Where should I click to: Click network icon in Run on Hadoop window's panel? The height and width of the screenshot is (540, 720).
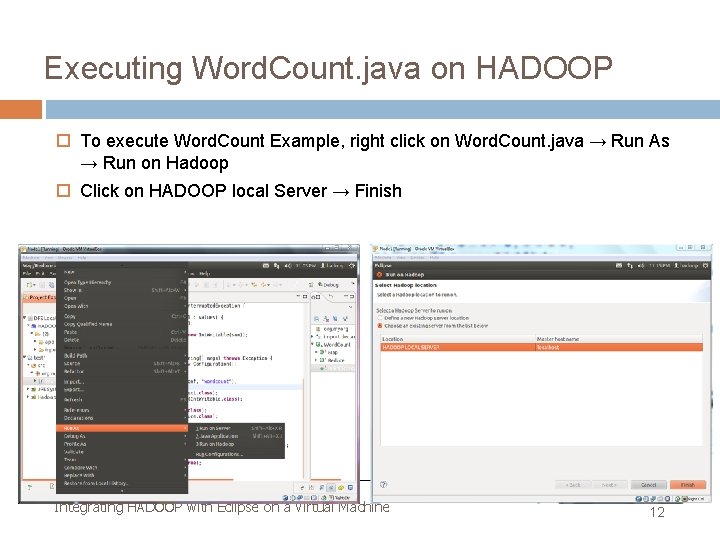[630, 265]
